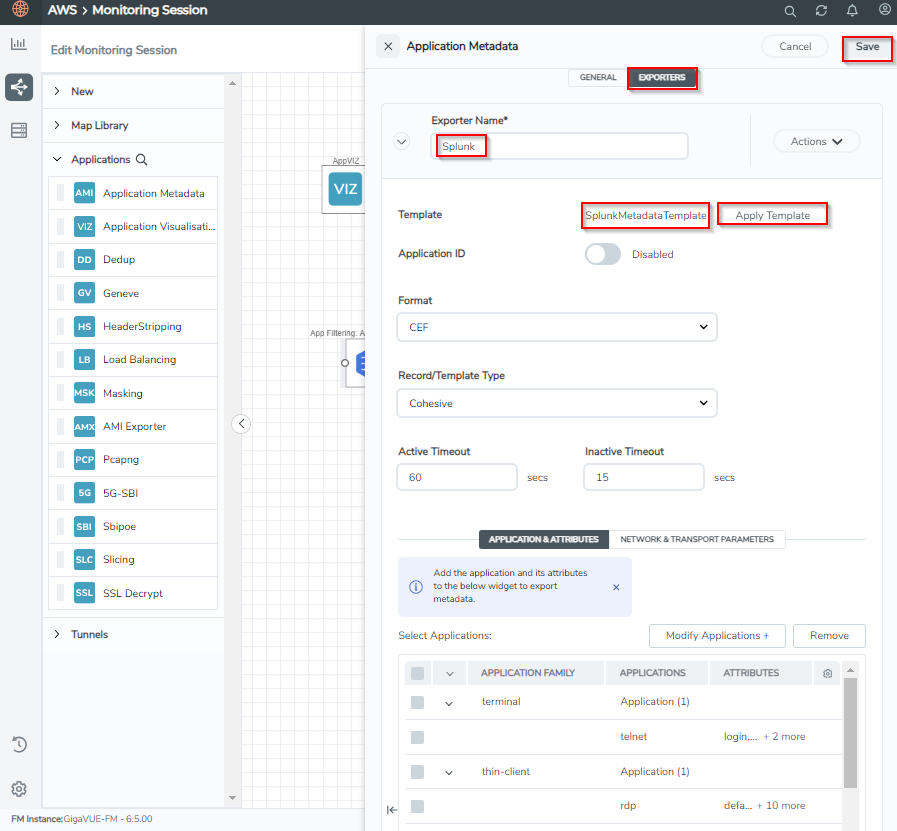The image size is (897, 831).
Task: Open the inventory server icon in sidebar
Action: (19, 130)
